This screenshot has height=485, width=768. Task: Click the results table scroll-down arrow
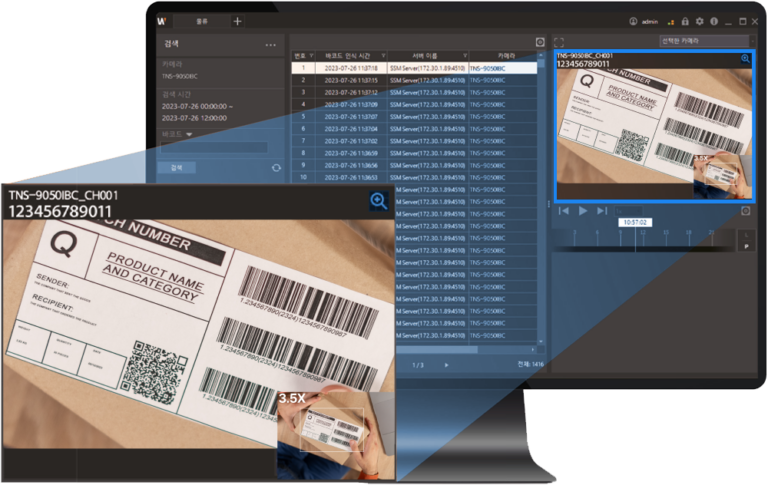click(541, 341)
